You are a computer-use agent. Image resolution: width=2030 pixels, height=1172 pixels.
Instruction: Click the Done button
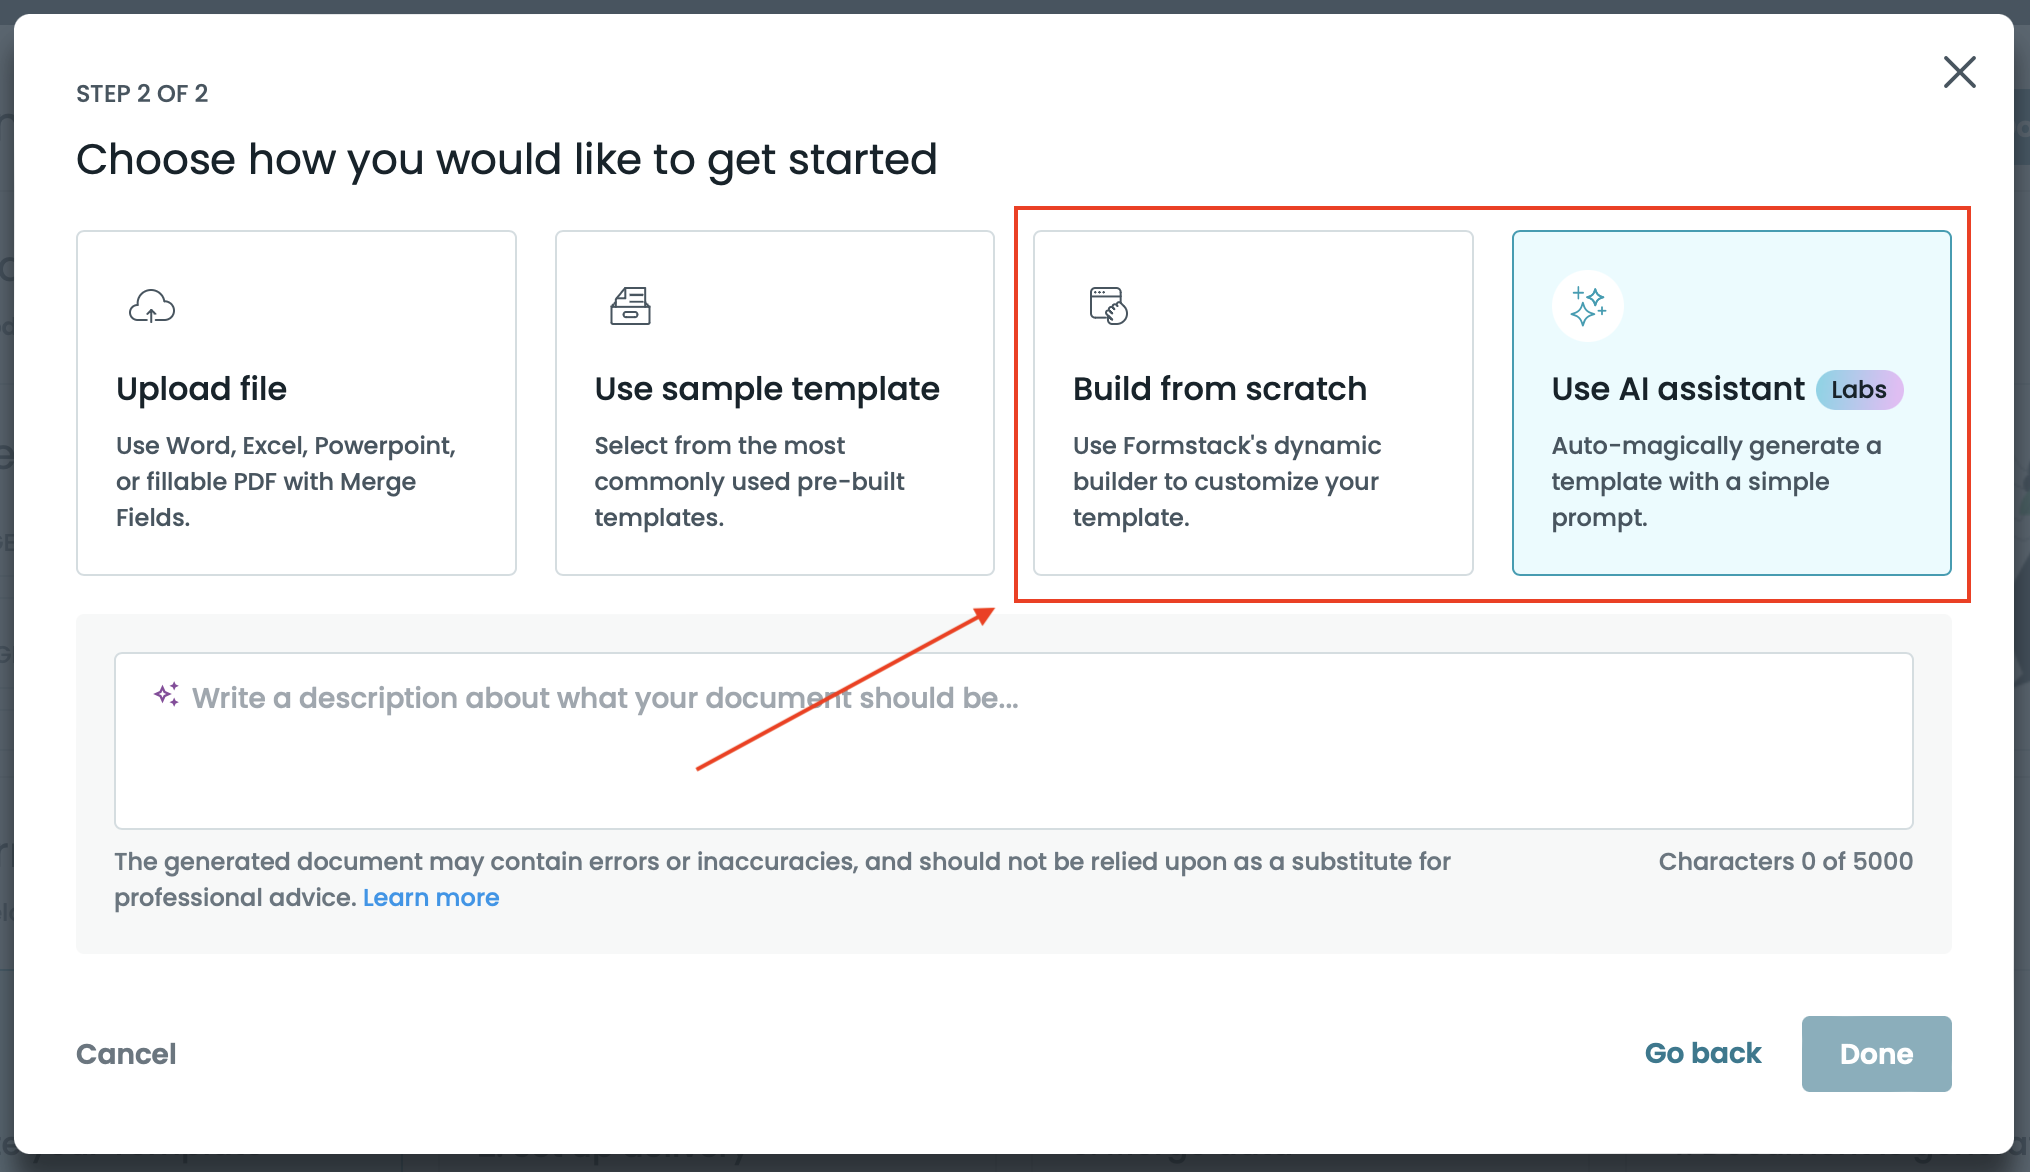click(1875, 1054)
